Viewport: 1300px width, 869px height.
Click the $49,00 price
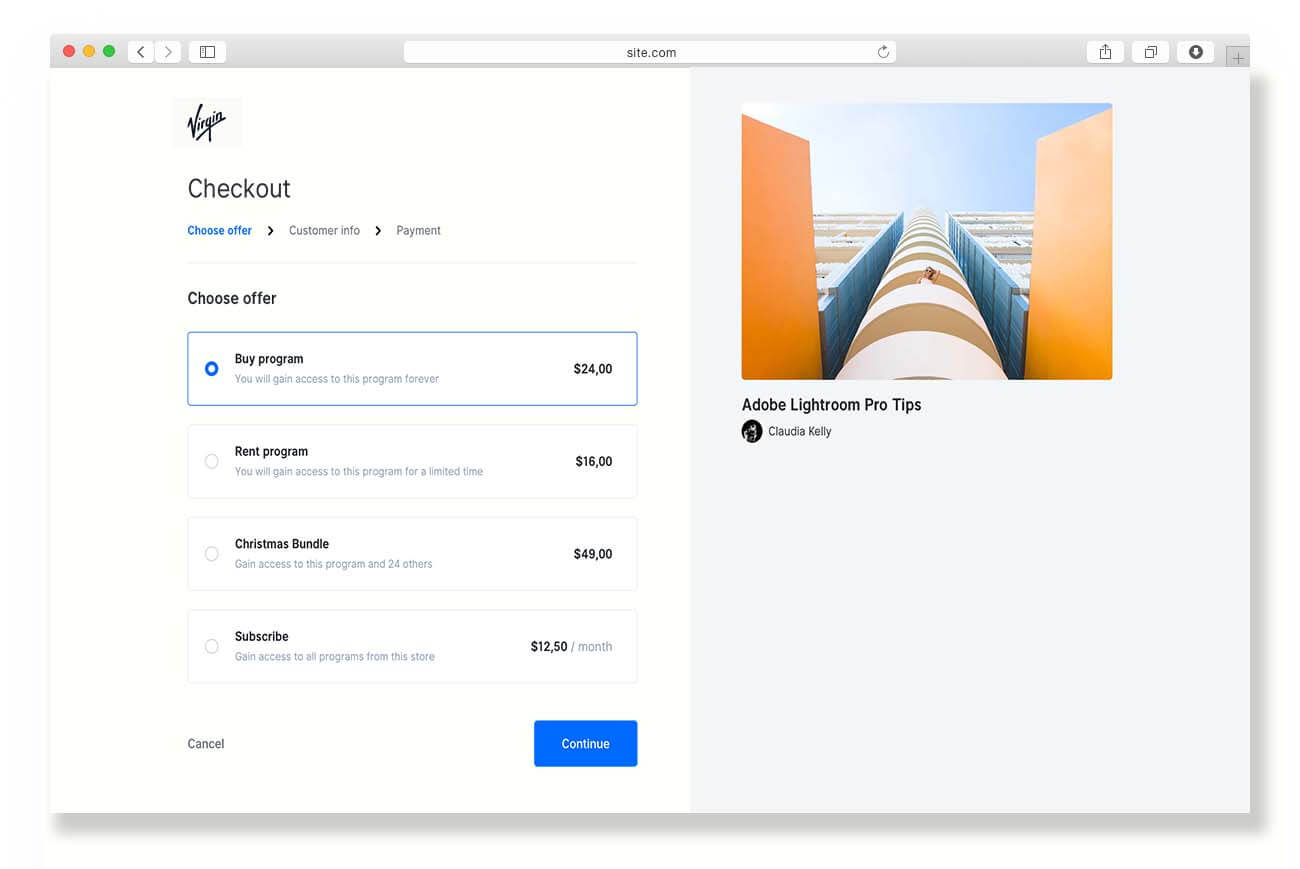tap(593, 554)
